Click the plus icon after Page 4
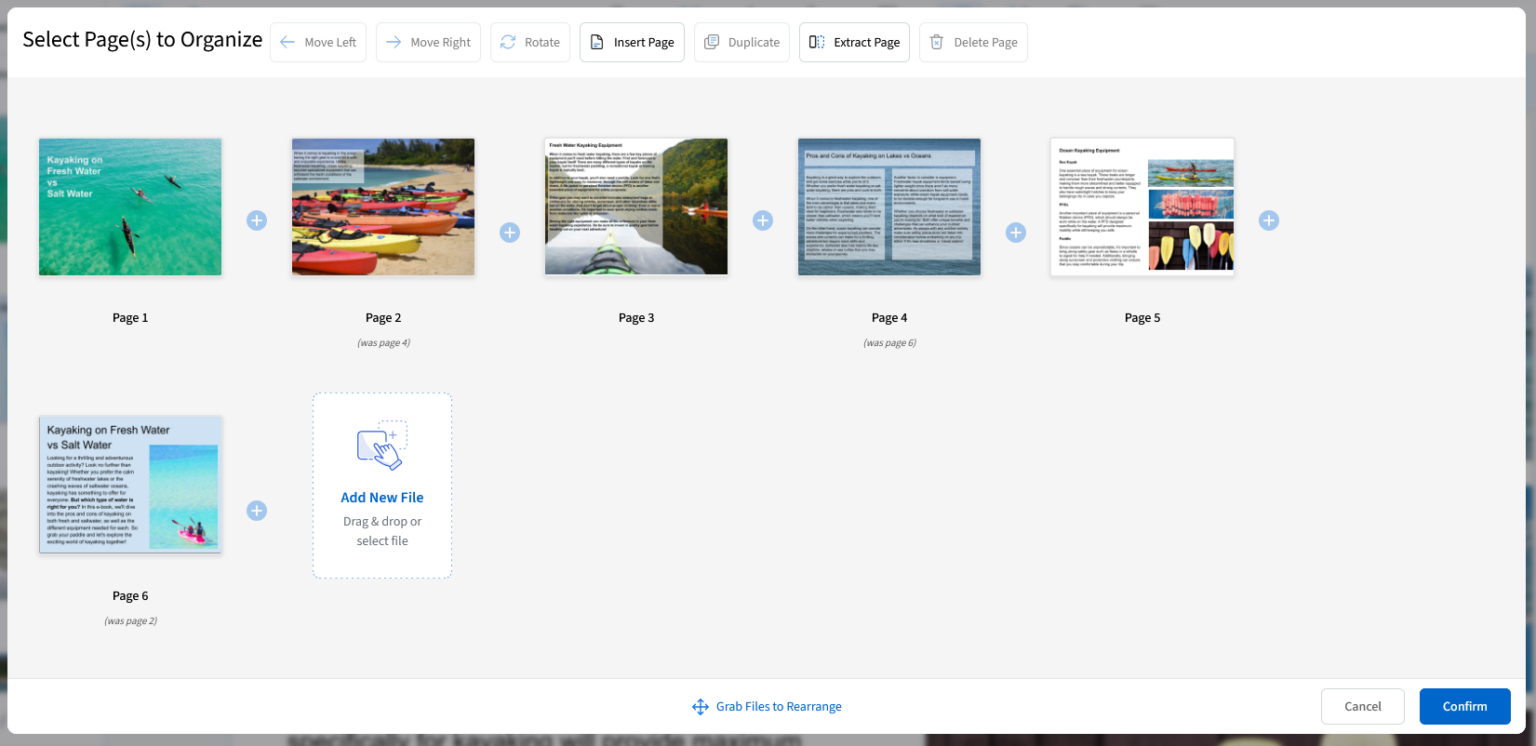The height and width of the screenshot is (746, 1536). (x=1015, y=232)
